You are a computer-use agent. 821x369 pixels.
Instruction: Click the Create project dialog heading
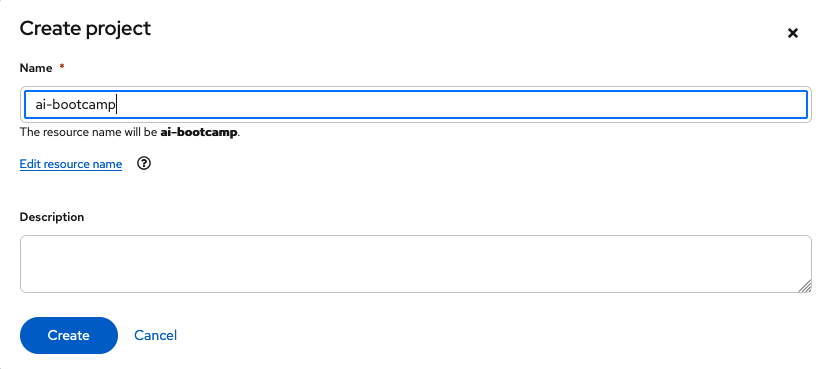(x=85, y=28)
